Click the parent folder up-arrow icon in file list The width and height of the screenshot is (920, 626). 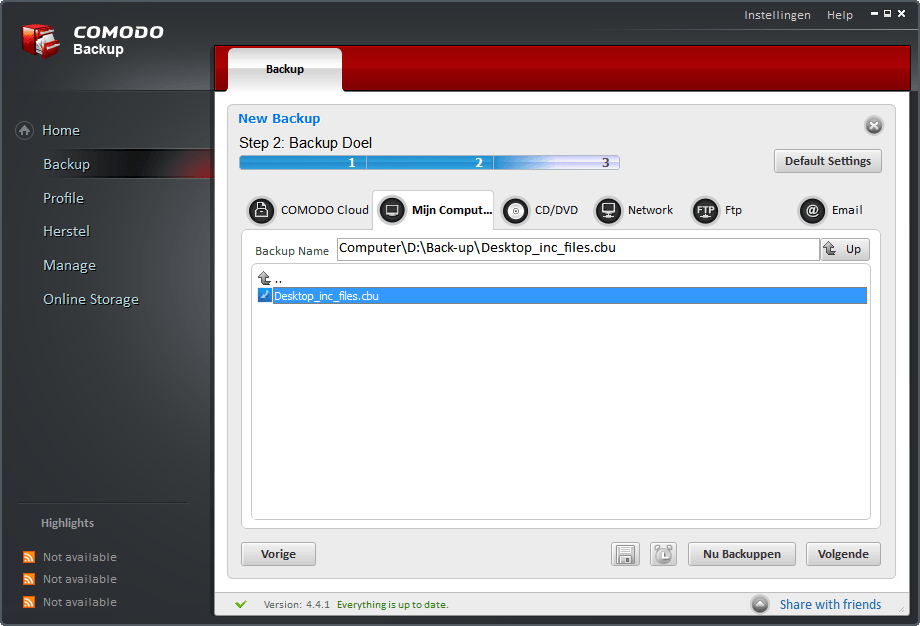[264, 278]
